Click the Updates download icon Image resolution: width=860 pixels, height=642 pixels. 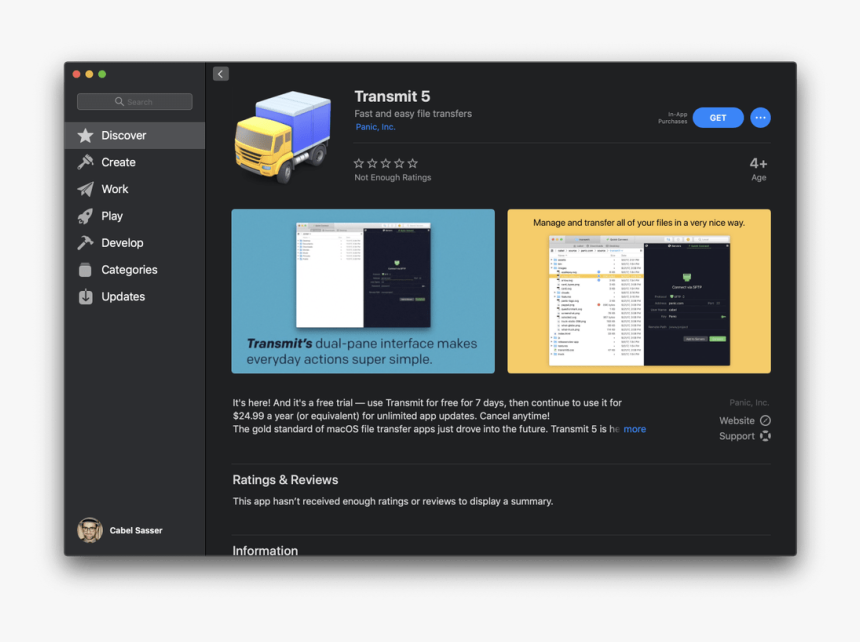tap(86, 297)
